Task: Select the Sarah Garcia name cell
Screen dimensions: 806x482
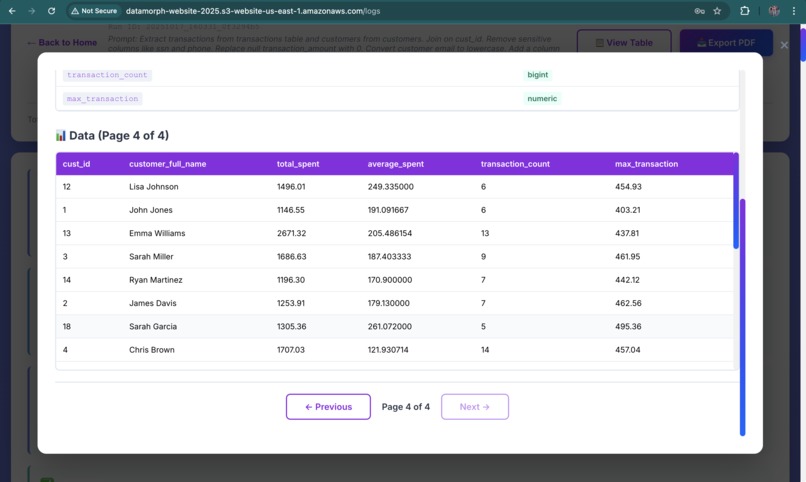Action: (153, 326)
